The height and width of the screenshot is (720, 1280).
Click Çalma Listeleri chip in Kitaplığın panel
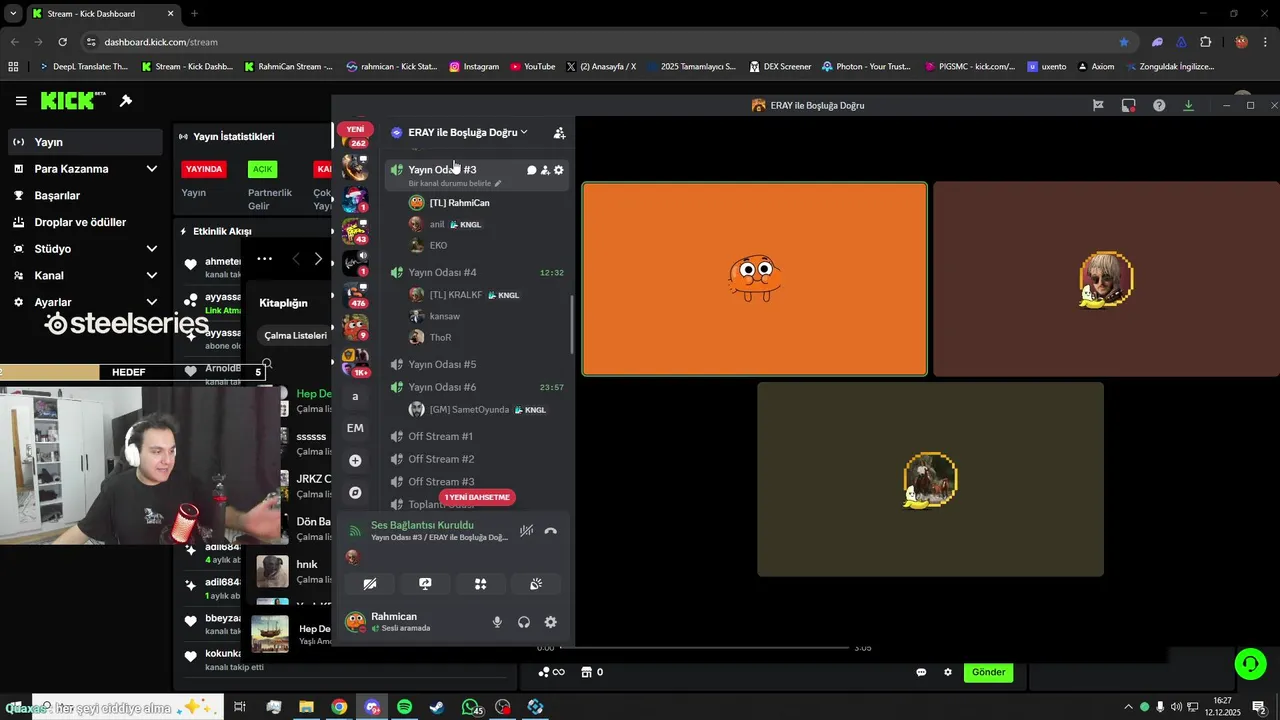pyautogui.click(x=295, y=336)
